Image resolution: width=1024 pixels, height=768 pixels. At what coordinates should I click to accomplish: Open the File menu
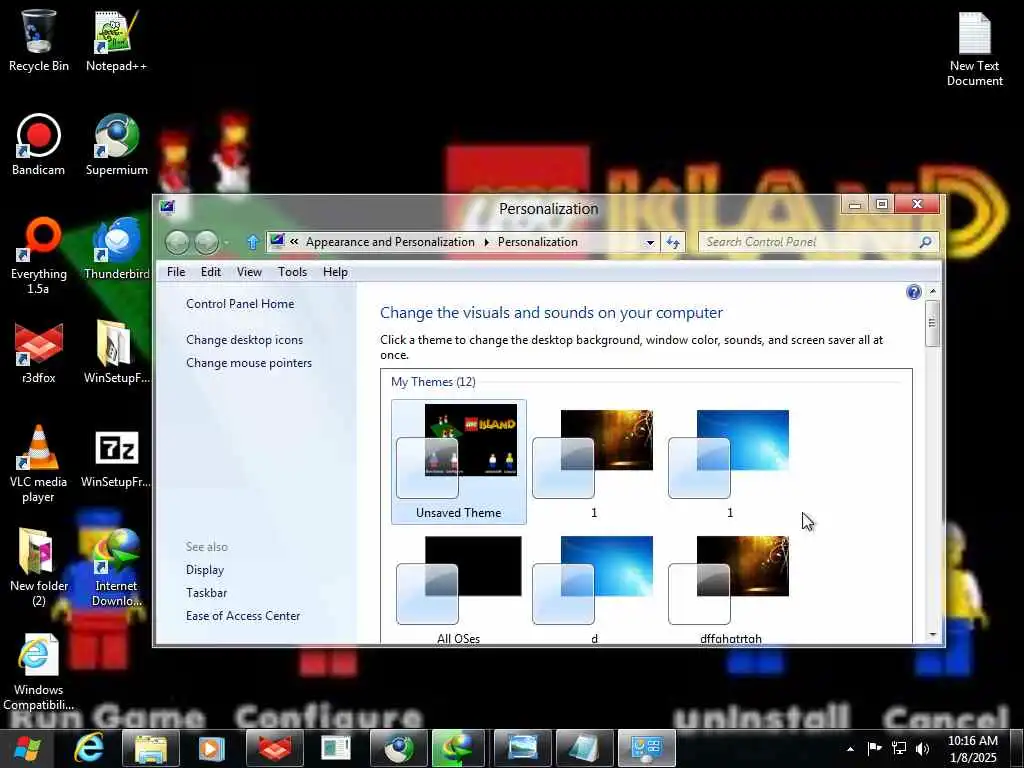176,272
